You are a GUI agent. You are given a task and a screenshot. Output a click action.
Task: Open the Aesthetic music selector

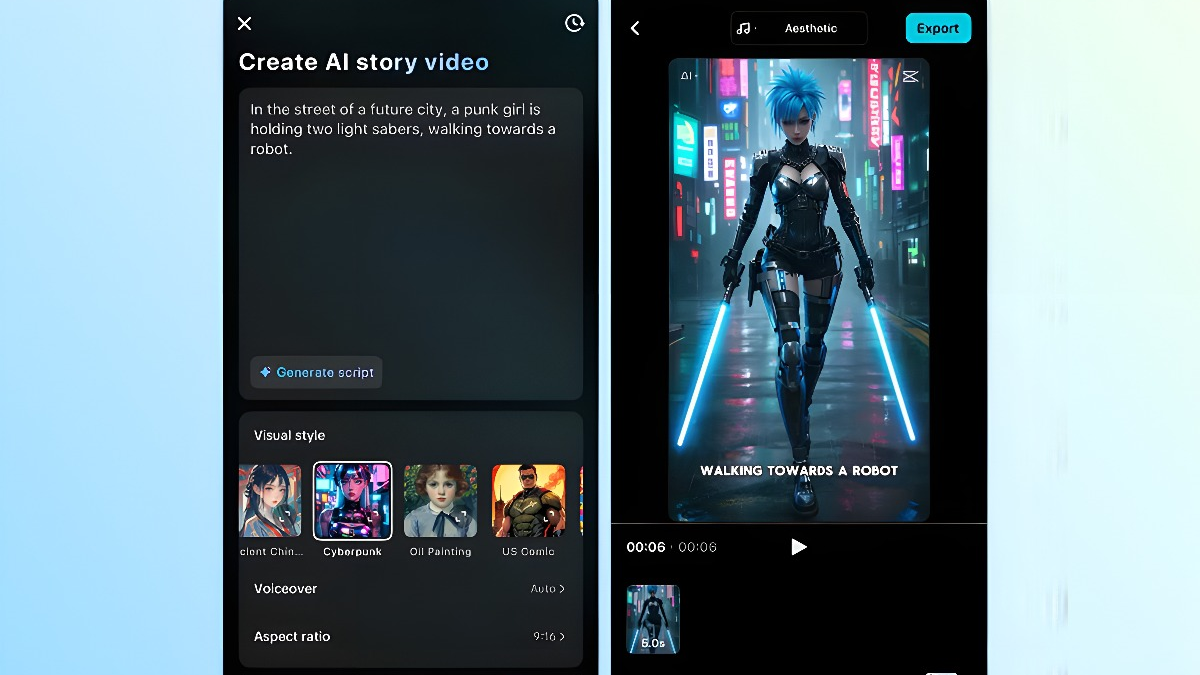tap(799, 28)
